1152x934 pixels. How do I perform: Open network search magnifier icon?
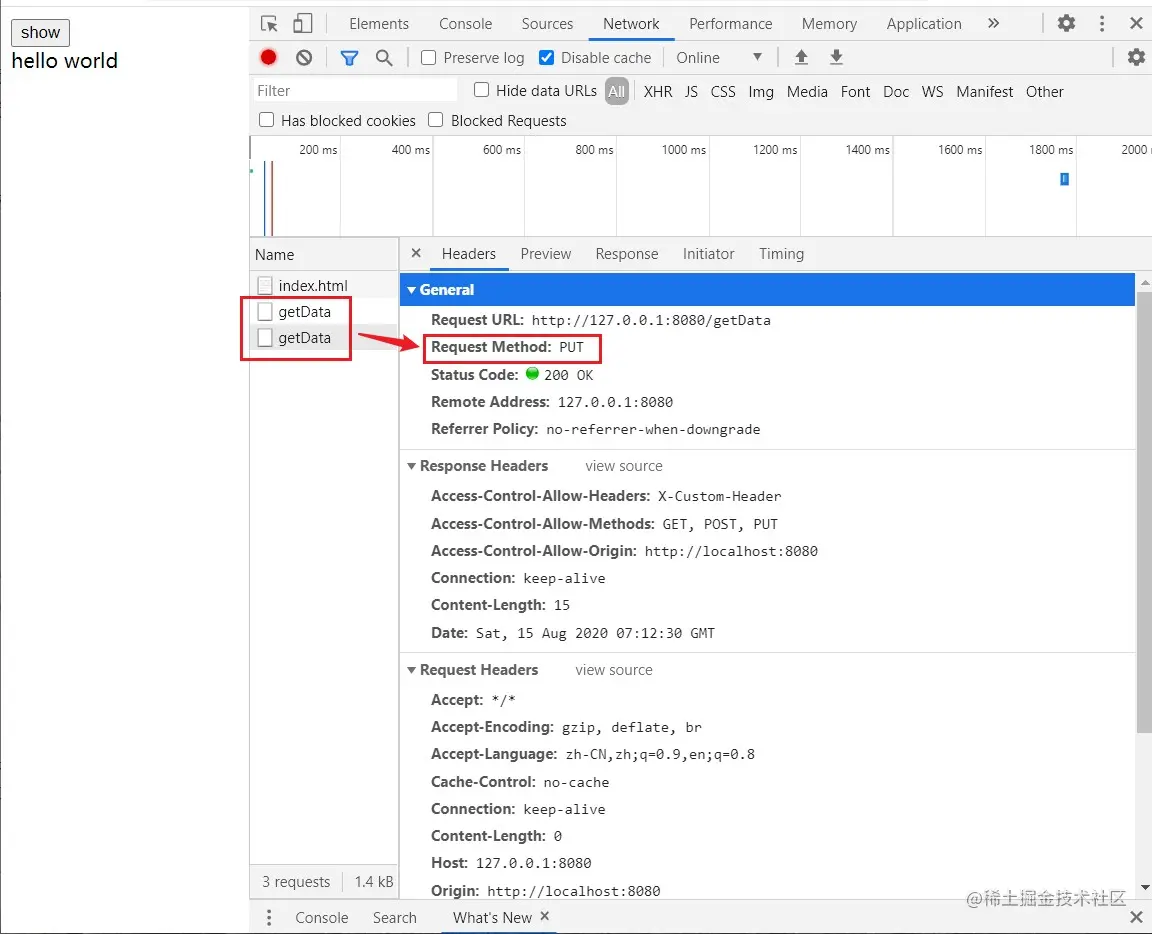click(384, 57)
